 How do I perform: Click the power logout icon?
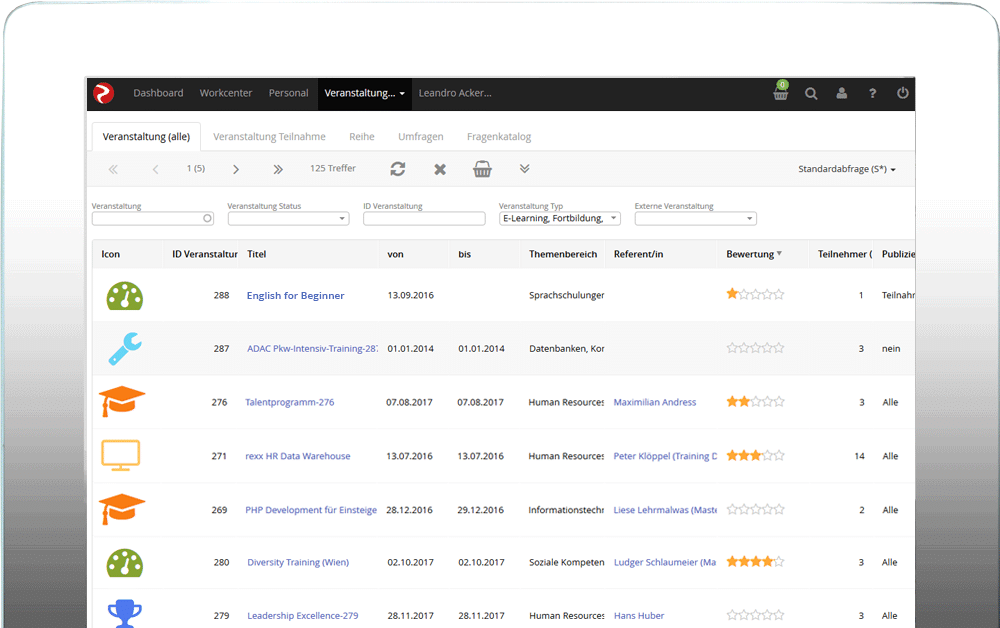pos(902,93)
